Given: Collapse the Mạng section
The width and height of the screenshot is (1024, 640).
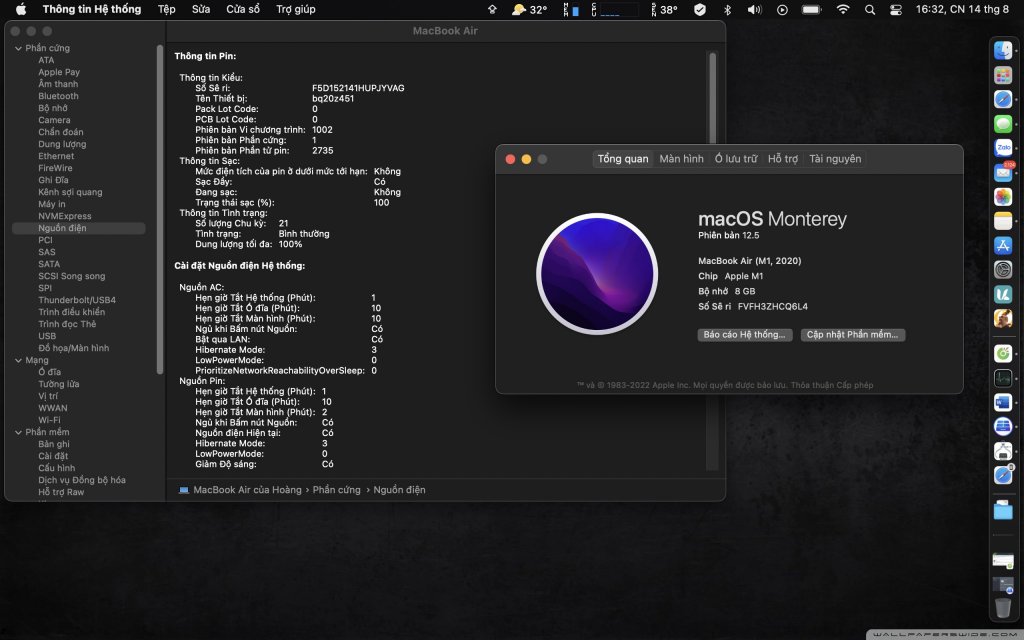Looking at the screenshot, I should (18, 360).
